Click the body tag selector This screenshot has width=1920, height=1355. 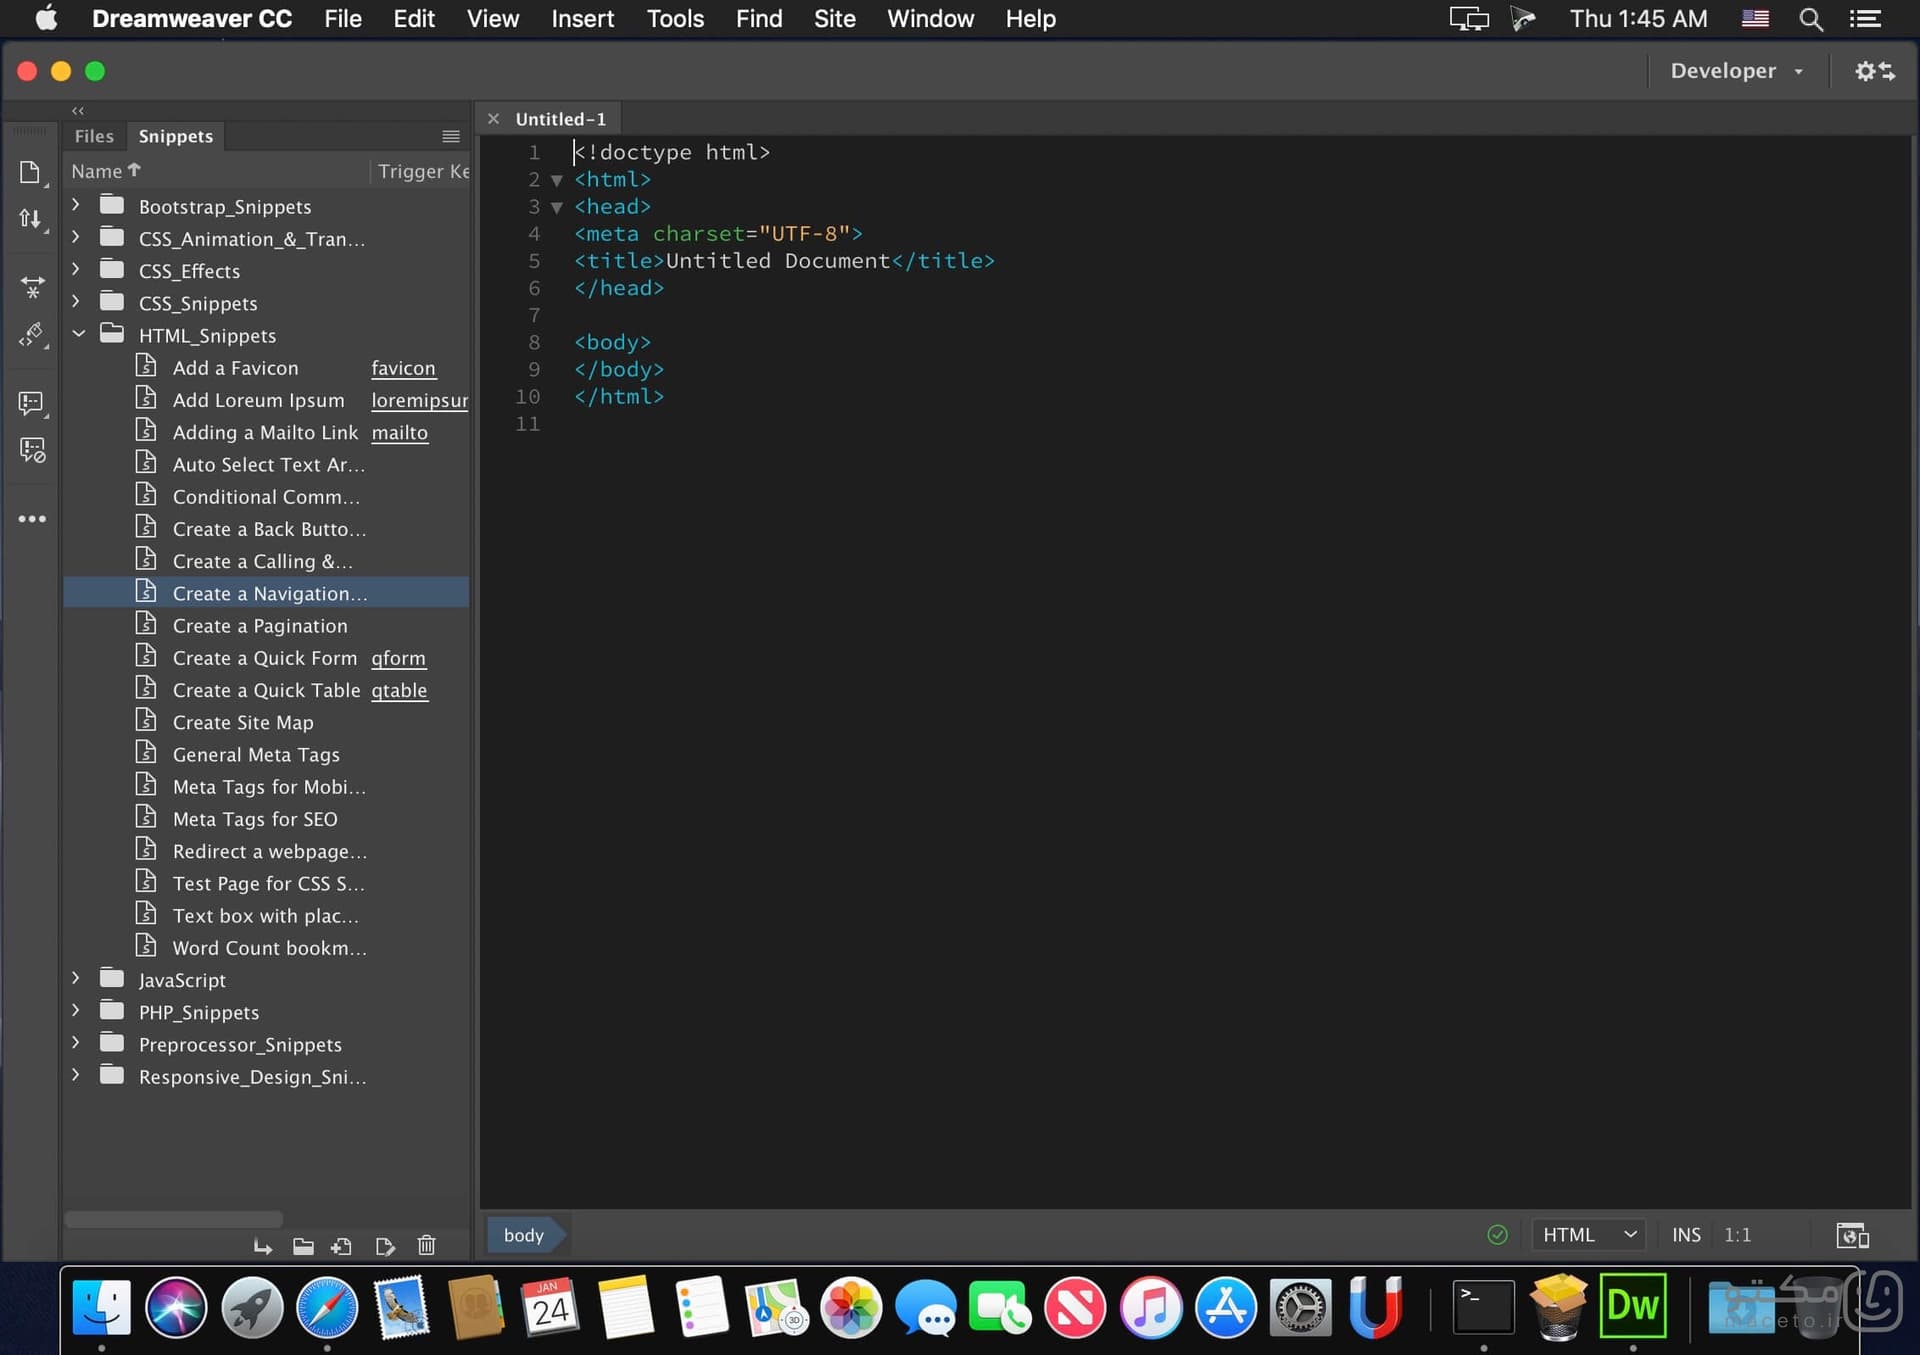(x=524, y=1235)
